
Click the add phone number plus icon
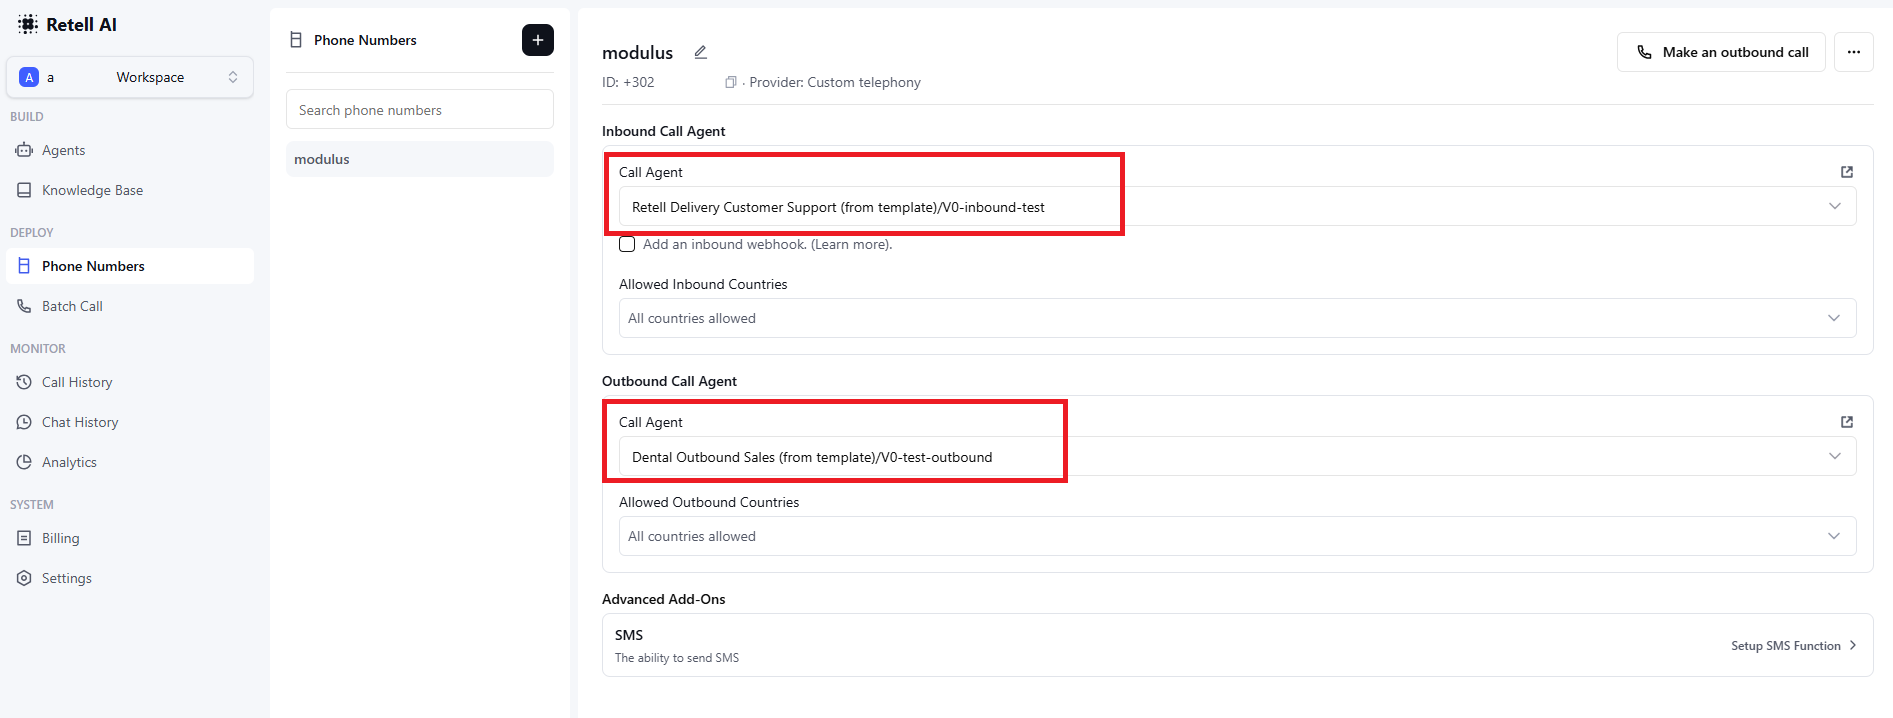click(537, 40)
